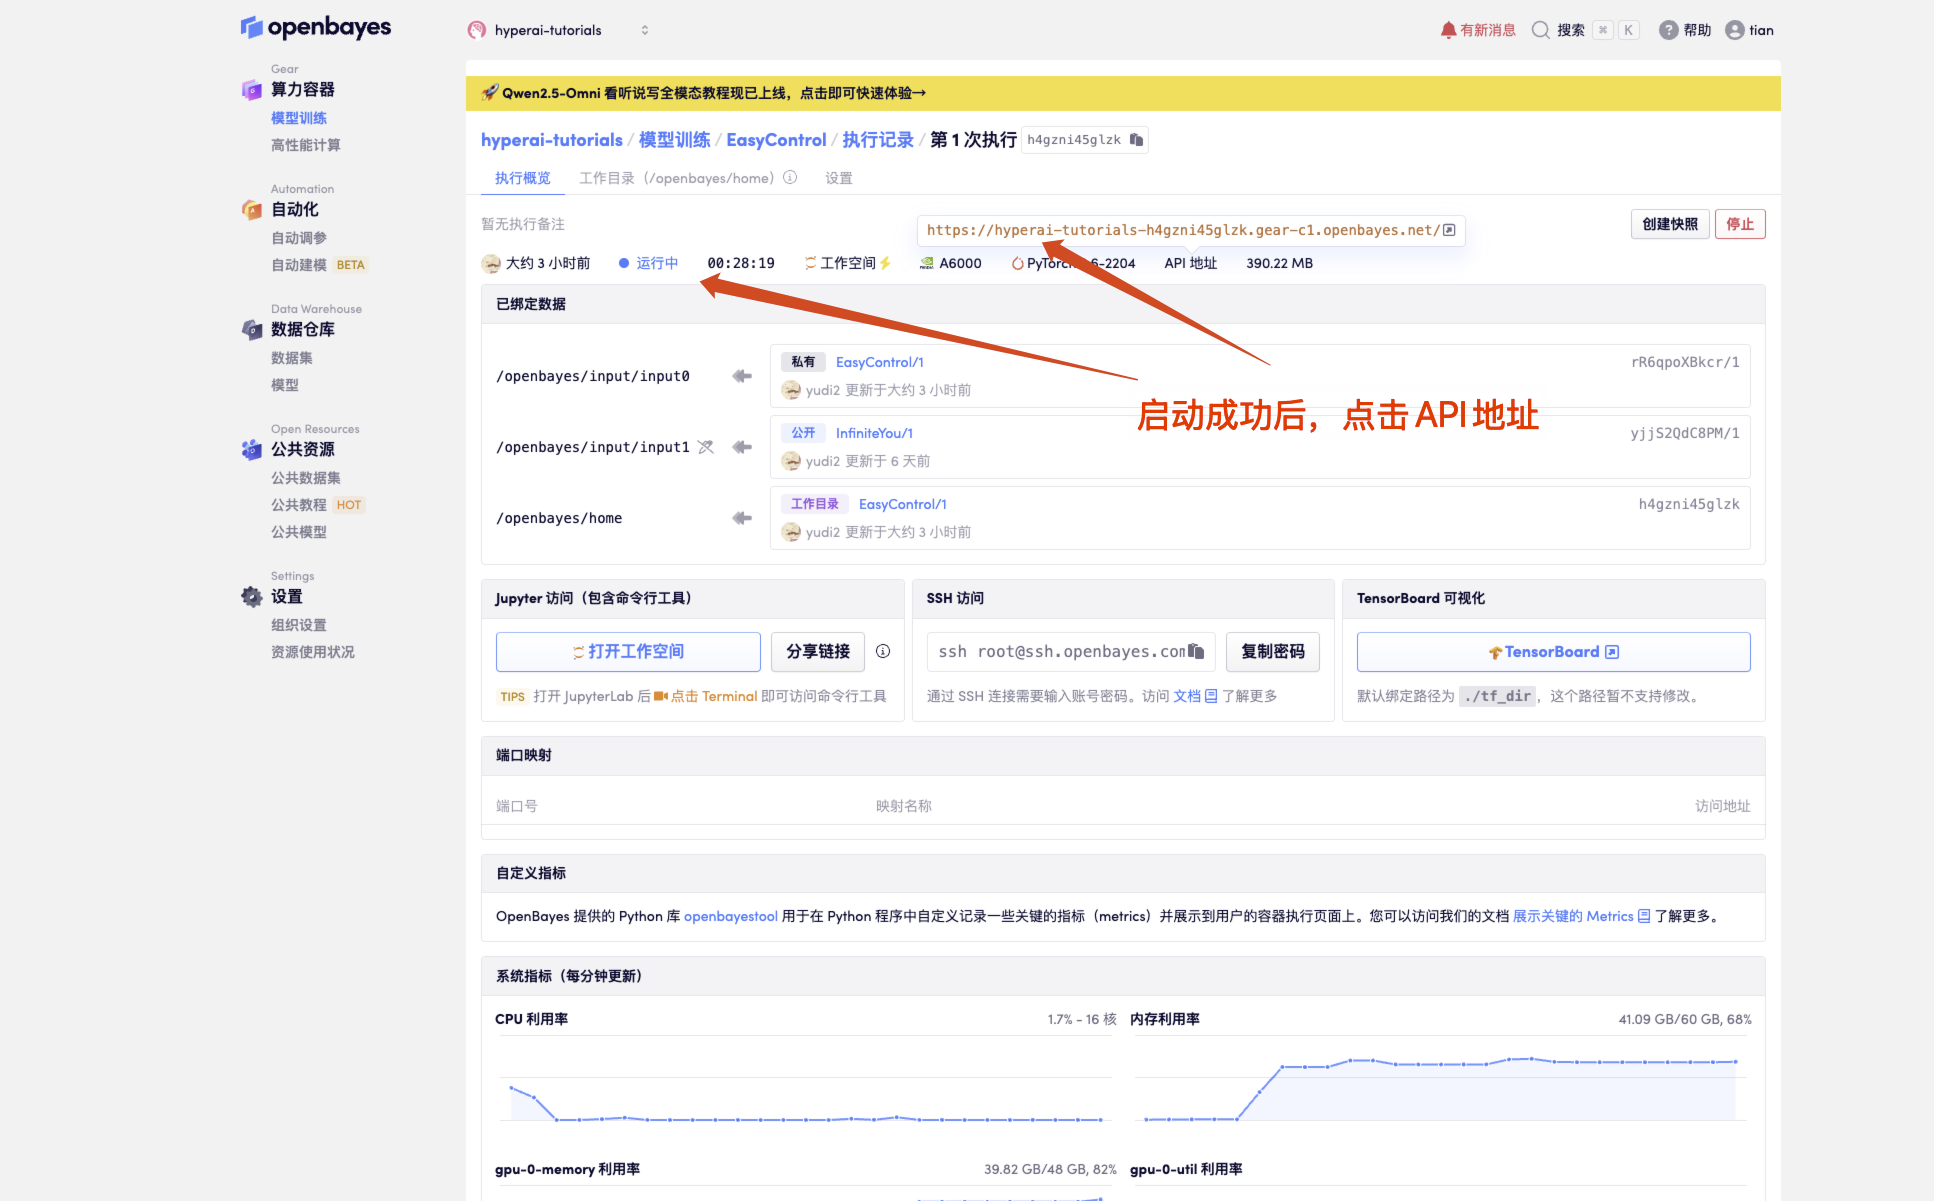Viewport: 1934px width, 1201px height.
Task: Select 数据集 in the sidebar
Action: pyautogui.click(x=291, y=358)
